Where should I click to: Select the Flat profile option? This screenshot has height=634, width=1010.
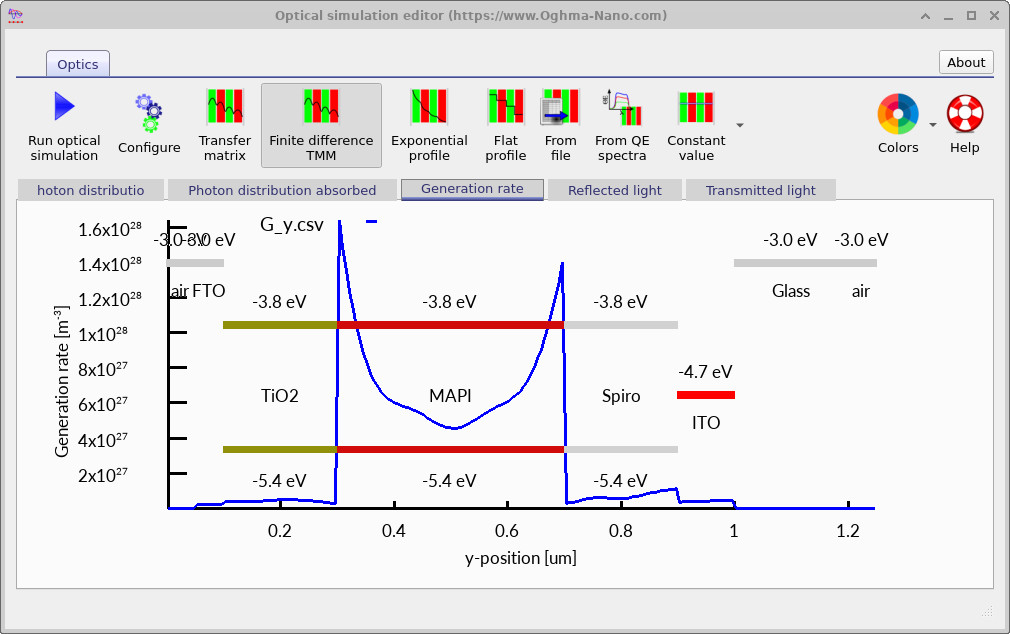[x=506, y=126]
